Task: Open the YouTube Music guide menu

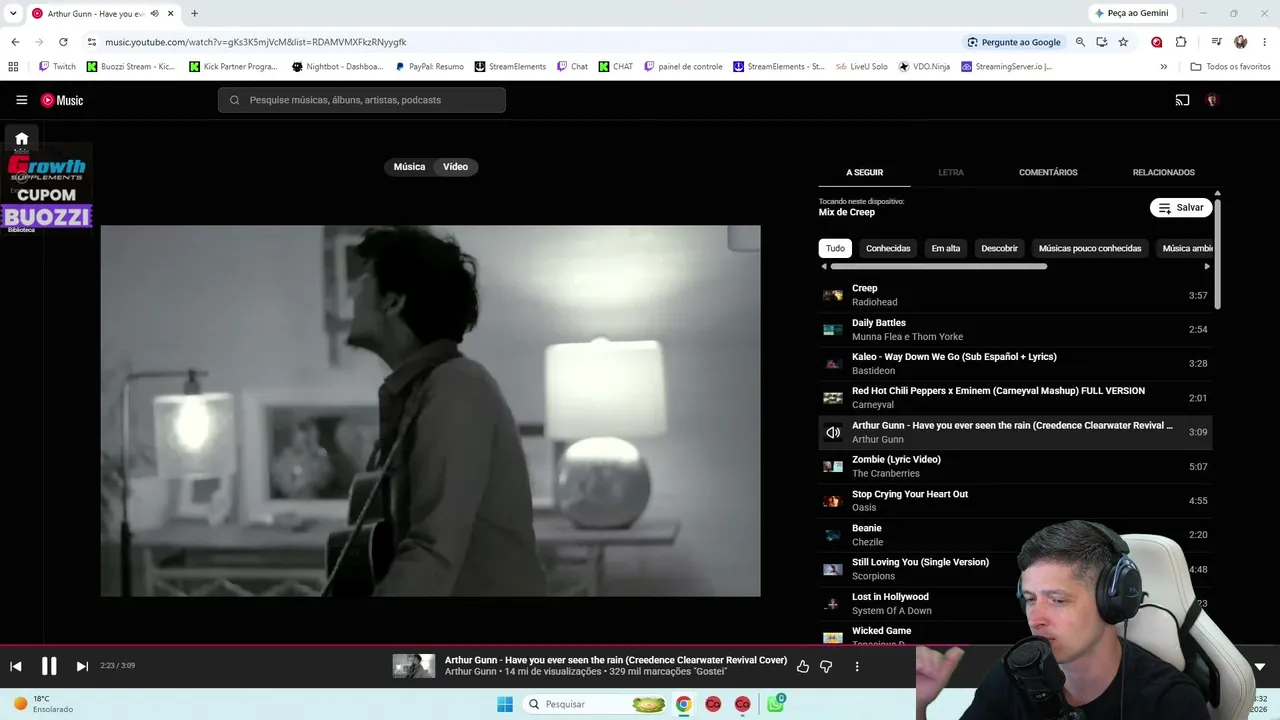Action: click(x=21, y=100)
